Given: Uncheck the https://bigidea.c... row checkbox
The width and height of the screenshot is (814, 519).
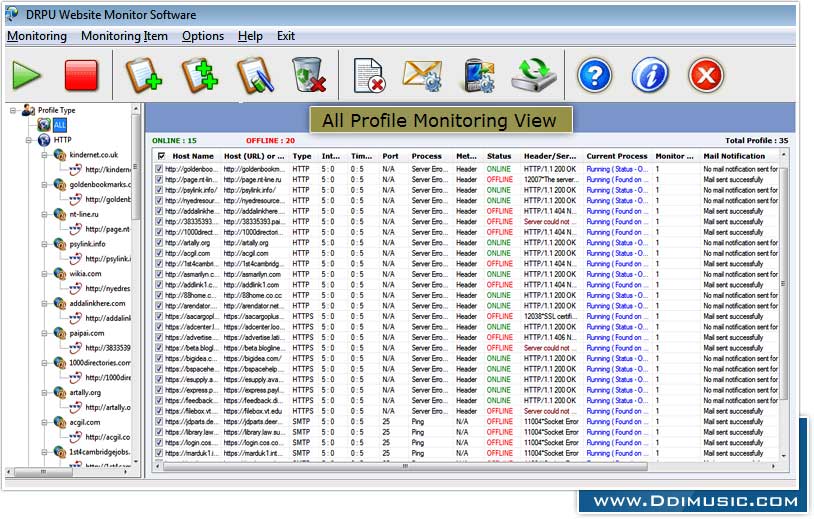Looking at the screenshot, I should coord(159,358).
